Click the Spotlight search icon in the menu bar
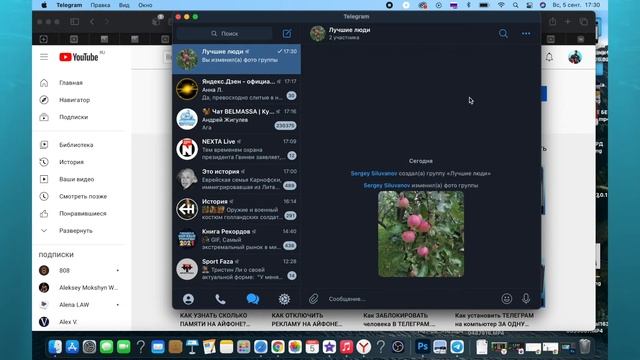Image resolution: width=640 pixels, height=360 pixels. (516, 5)
